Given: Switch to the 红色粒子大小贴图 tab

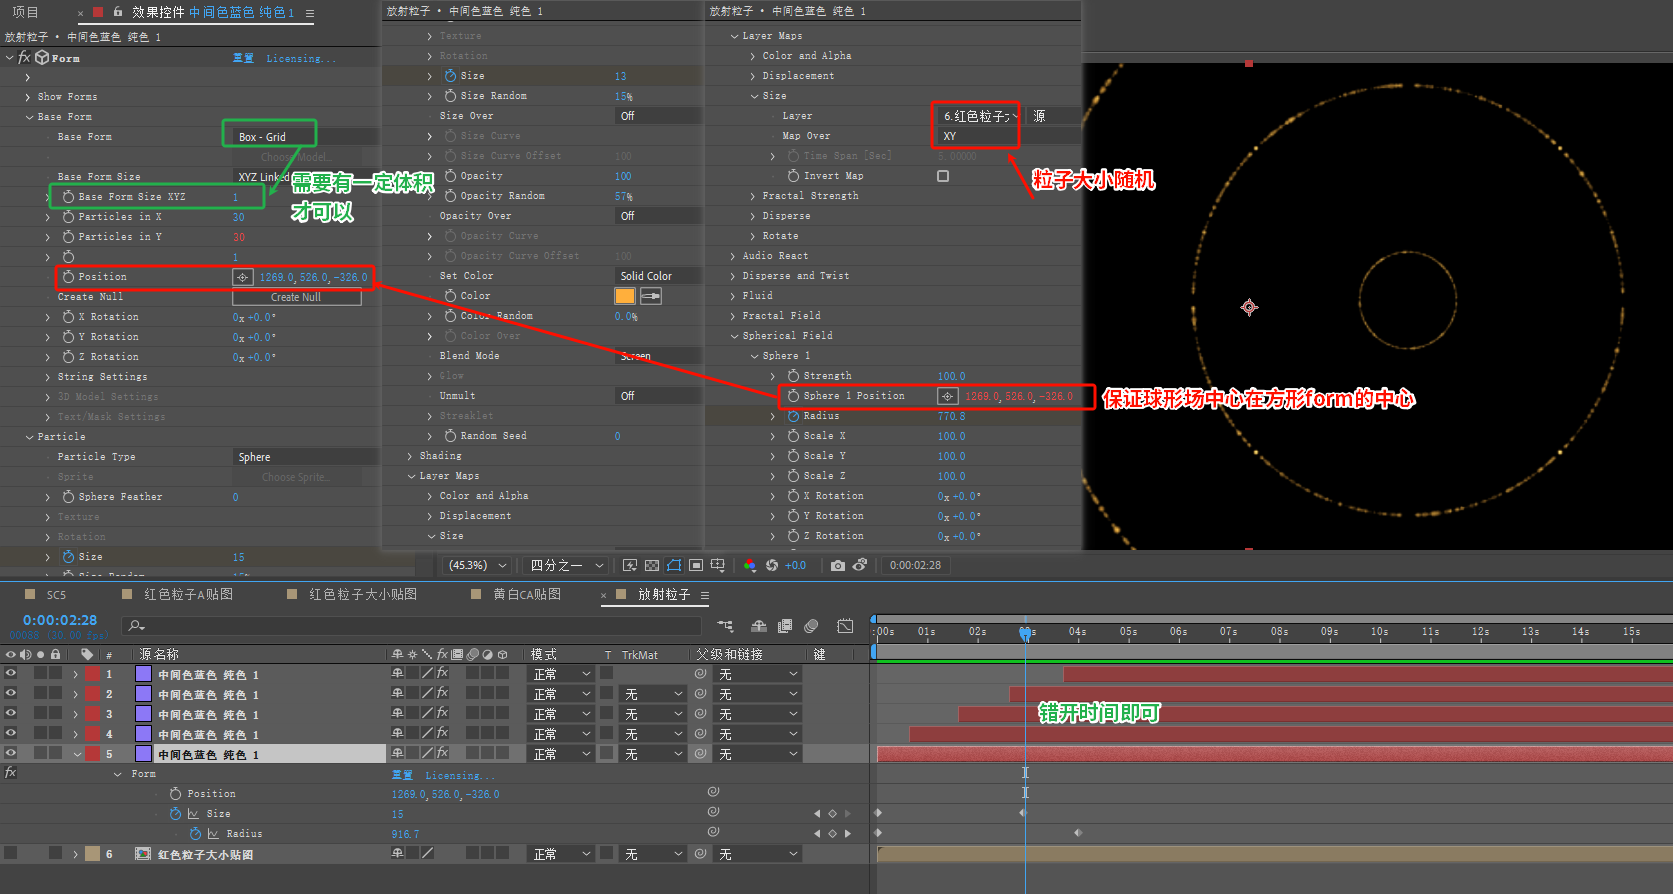Looking at the screenshot, I should [363, 594].
